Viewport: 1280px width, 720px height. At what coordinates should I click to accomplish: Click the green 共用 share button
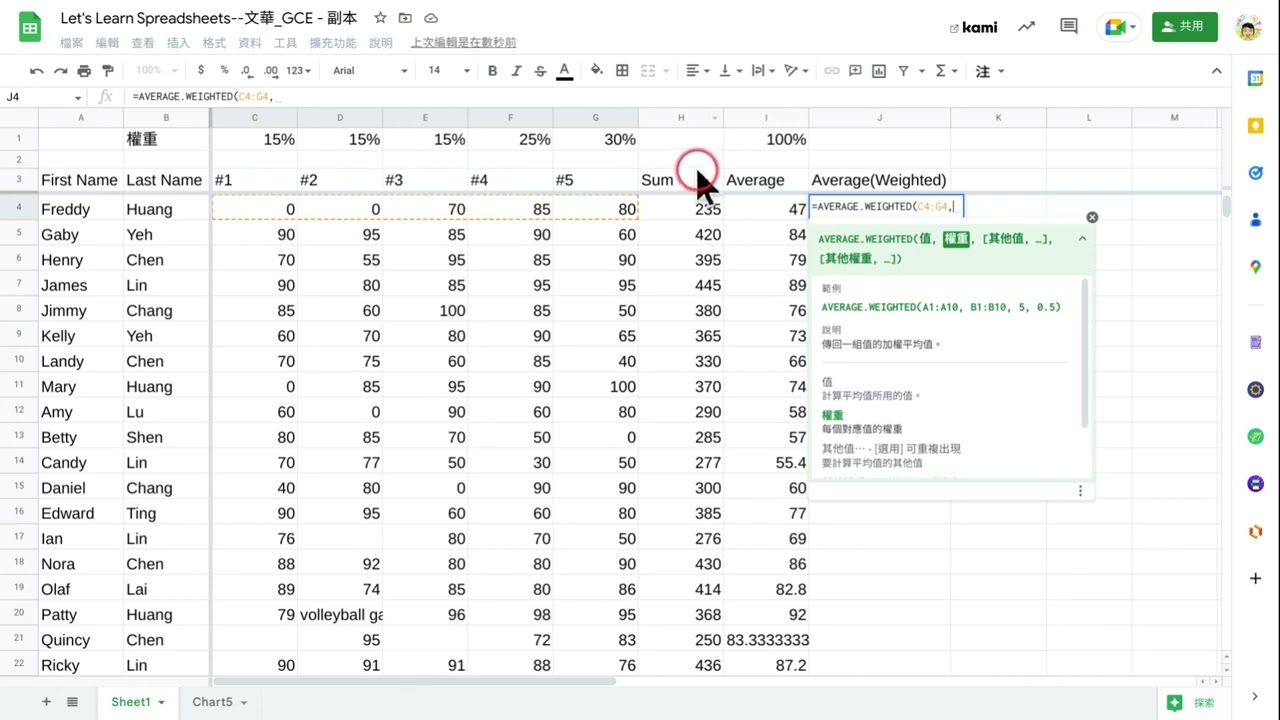click(1184, 27)
